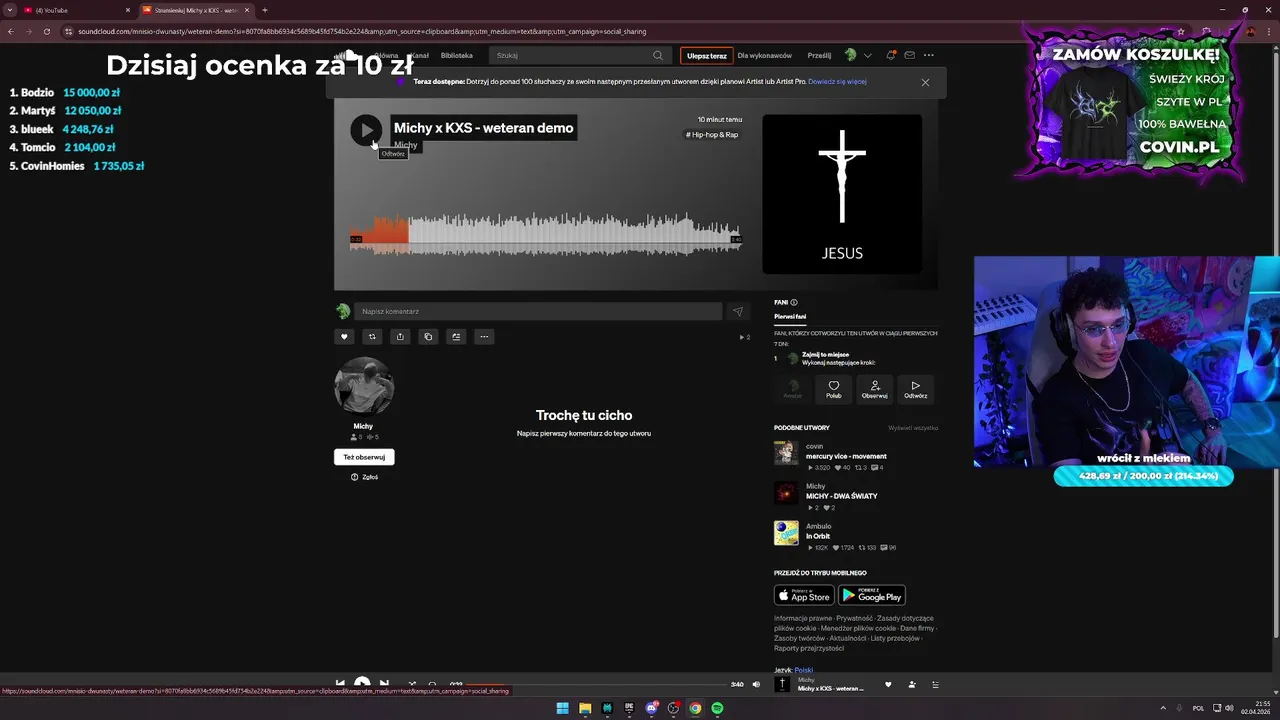Open the messages envelope icon
This screenshot has width=1280, height=720.
(x=910, y=55)
